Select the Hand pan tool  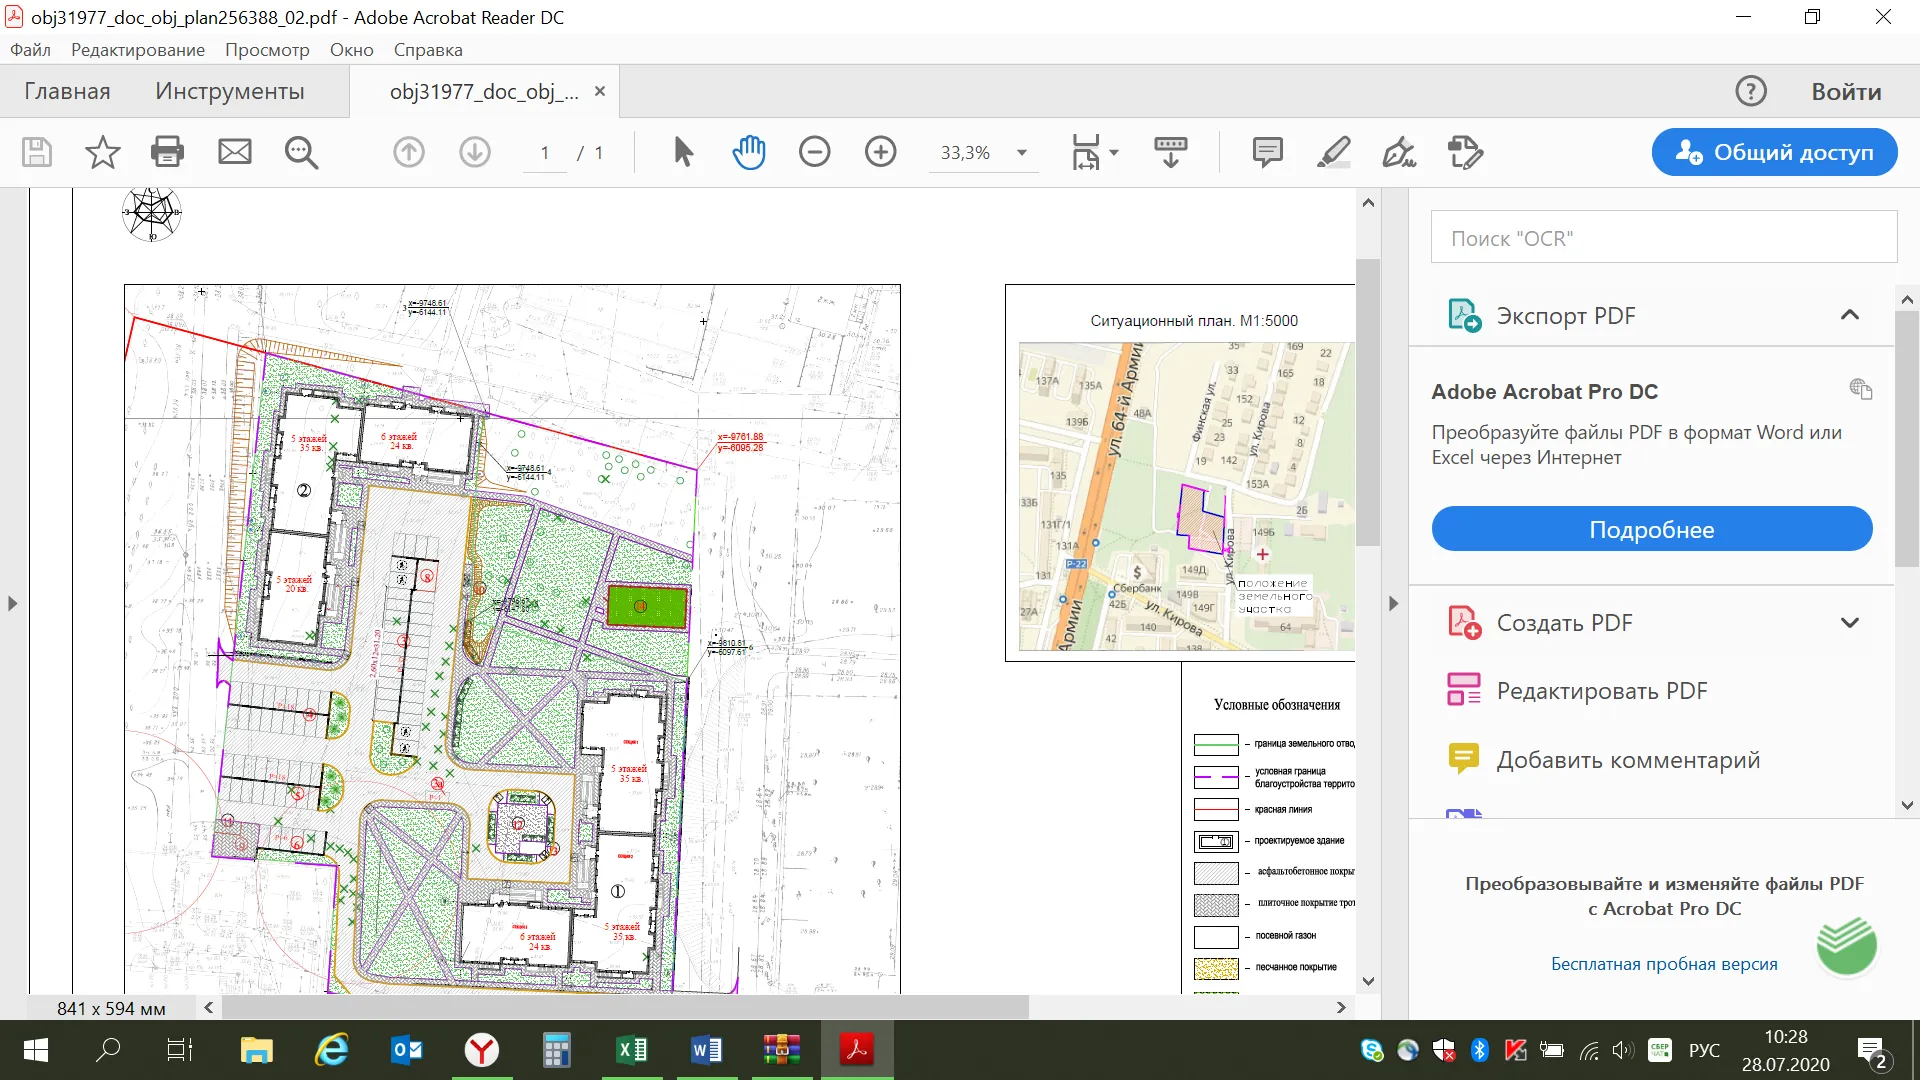[748, 152]
